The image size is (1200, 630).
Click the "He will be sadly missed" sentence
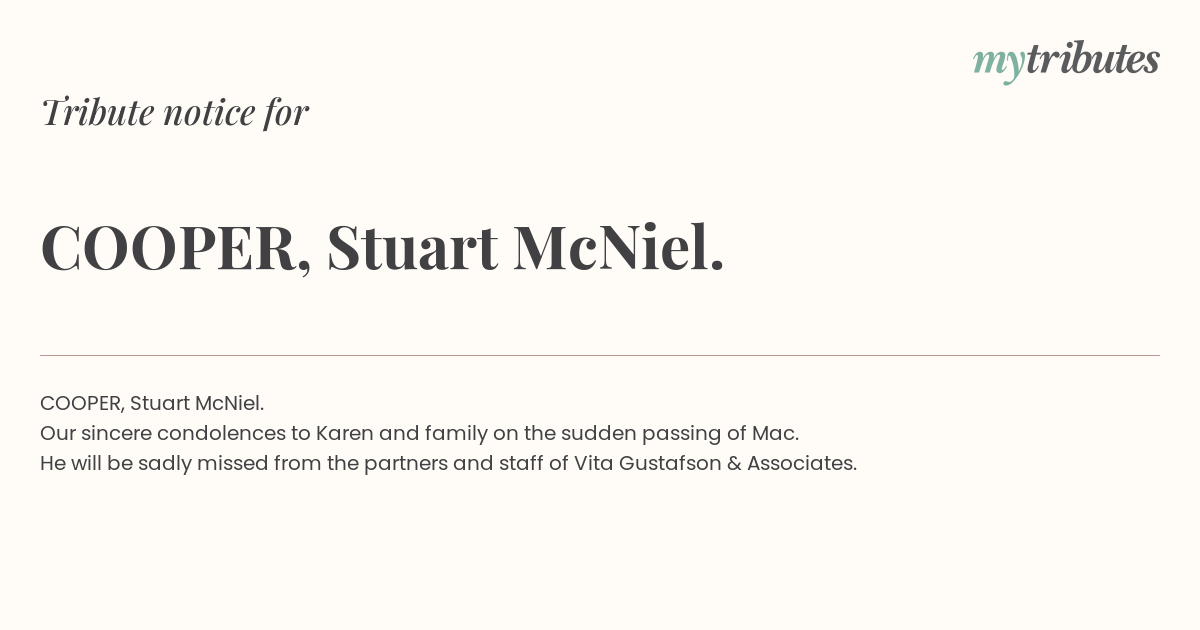[x=448, y=463]
